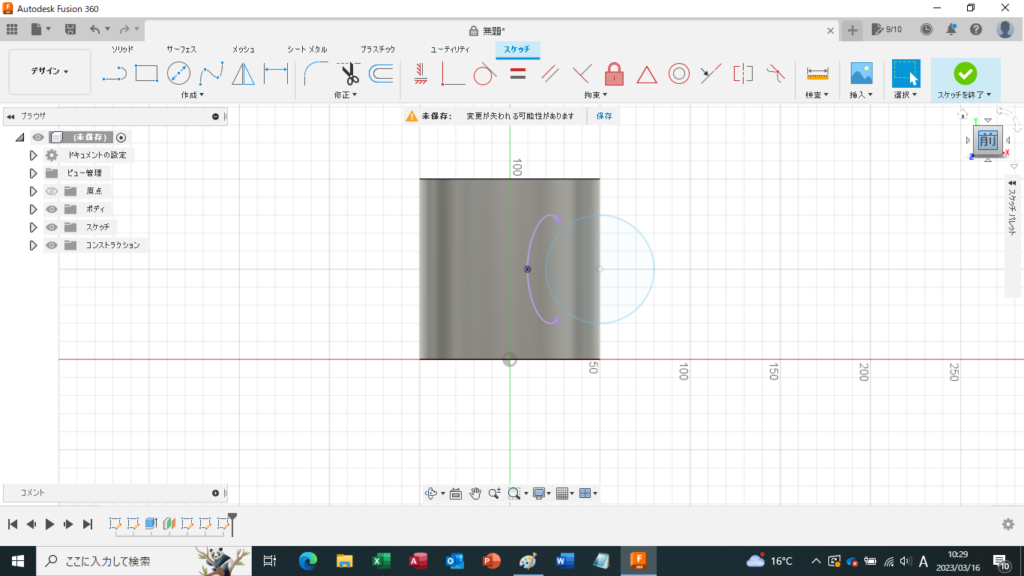Play the timeline history
The width and height of the screenshot is (1024, 576).
coord(50,524)
